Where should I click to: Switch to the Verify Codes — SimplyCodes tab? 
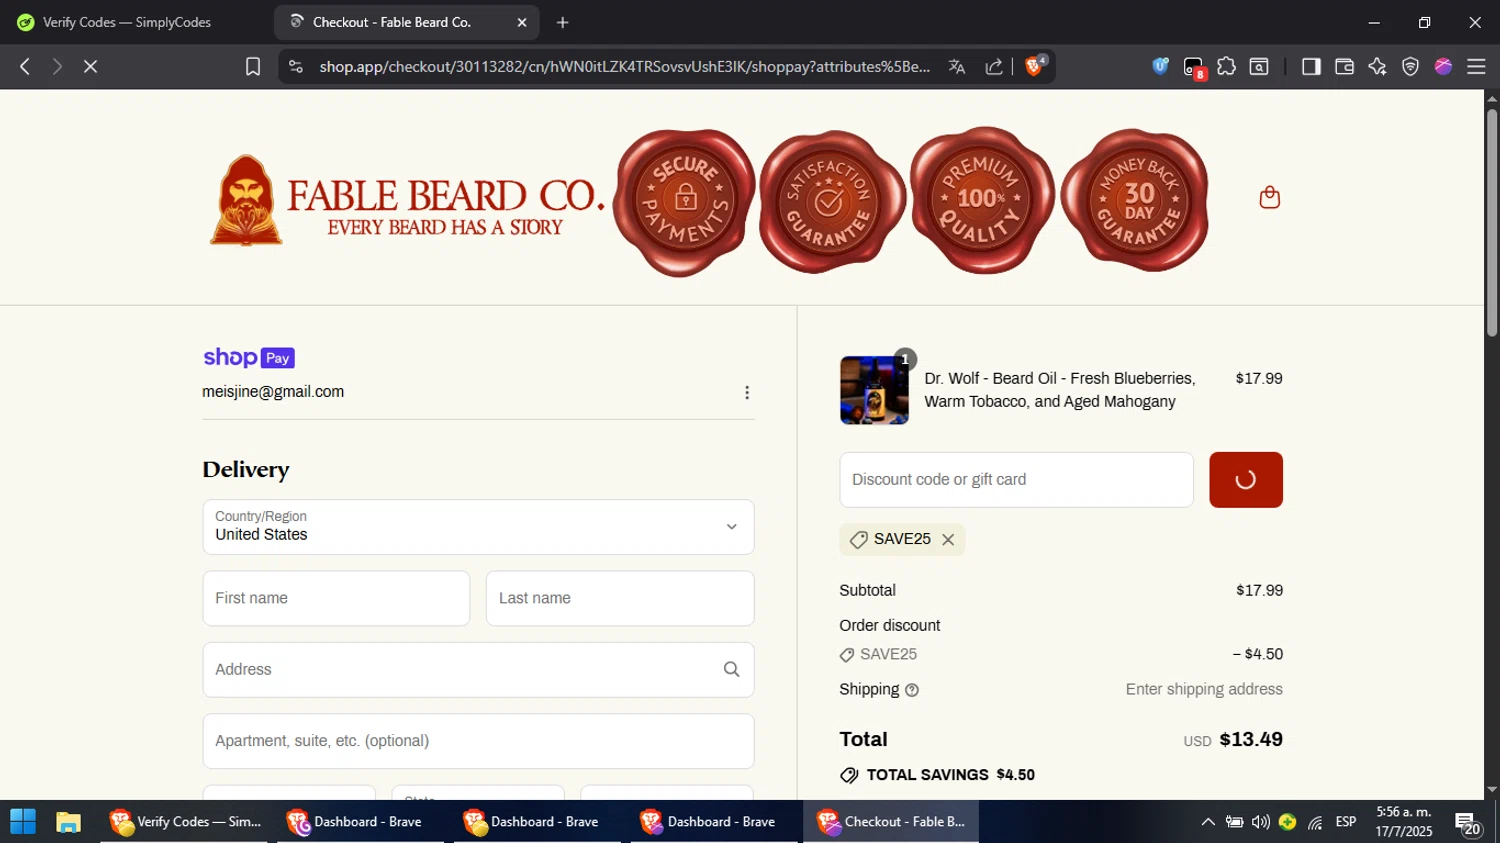click(x=127, y=22)
